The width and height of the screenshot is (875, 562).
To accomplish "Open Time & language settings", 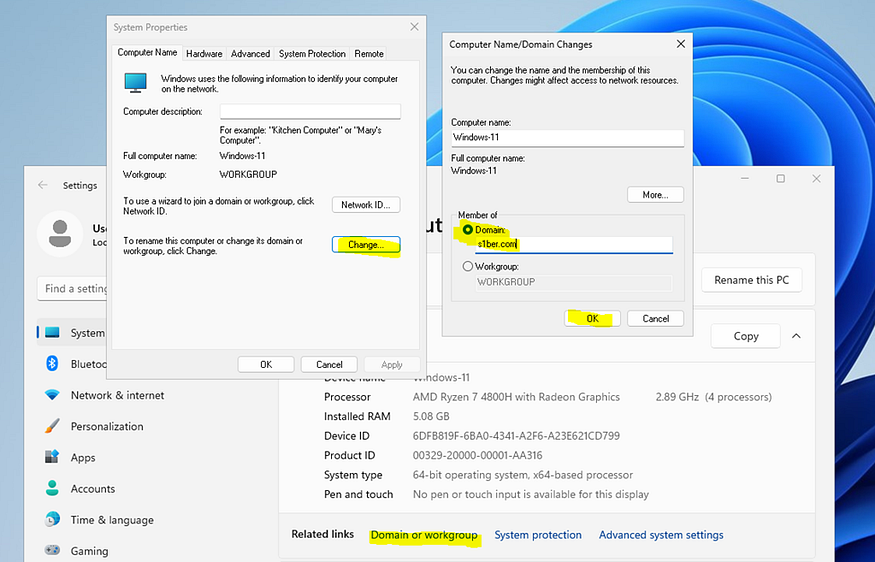I will (x=112, y=520).
